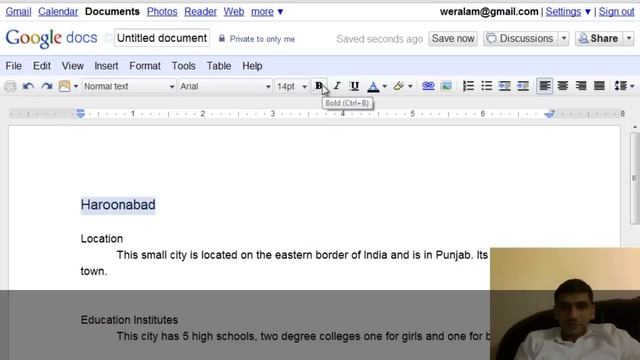
Task: Open highlight color dropdown arrow
Action: coord(410,86)
